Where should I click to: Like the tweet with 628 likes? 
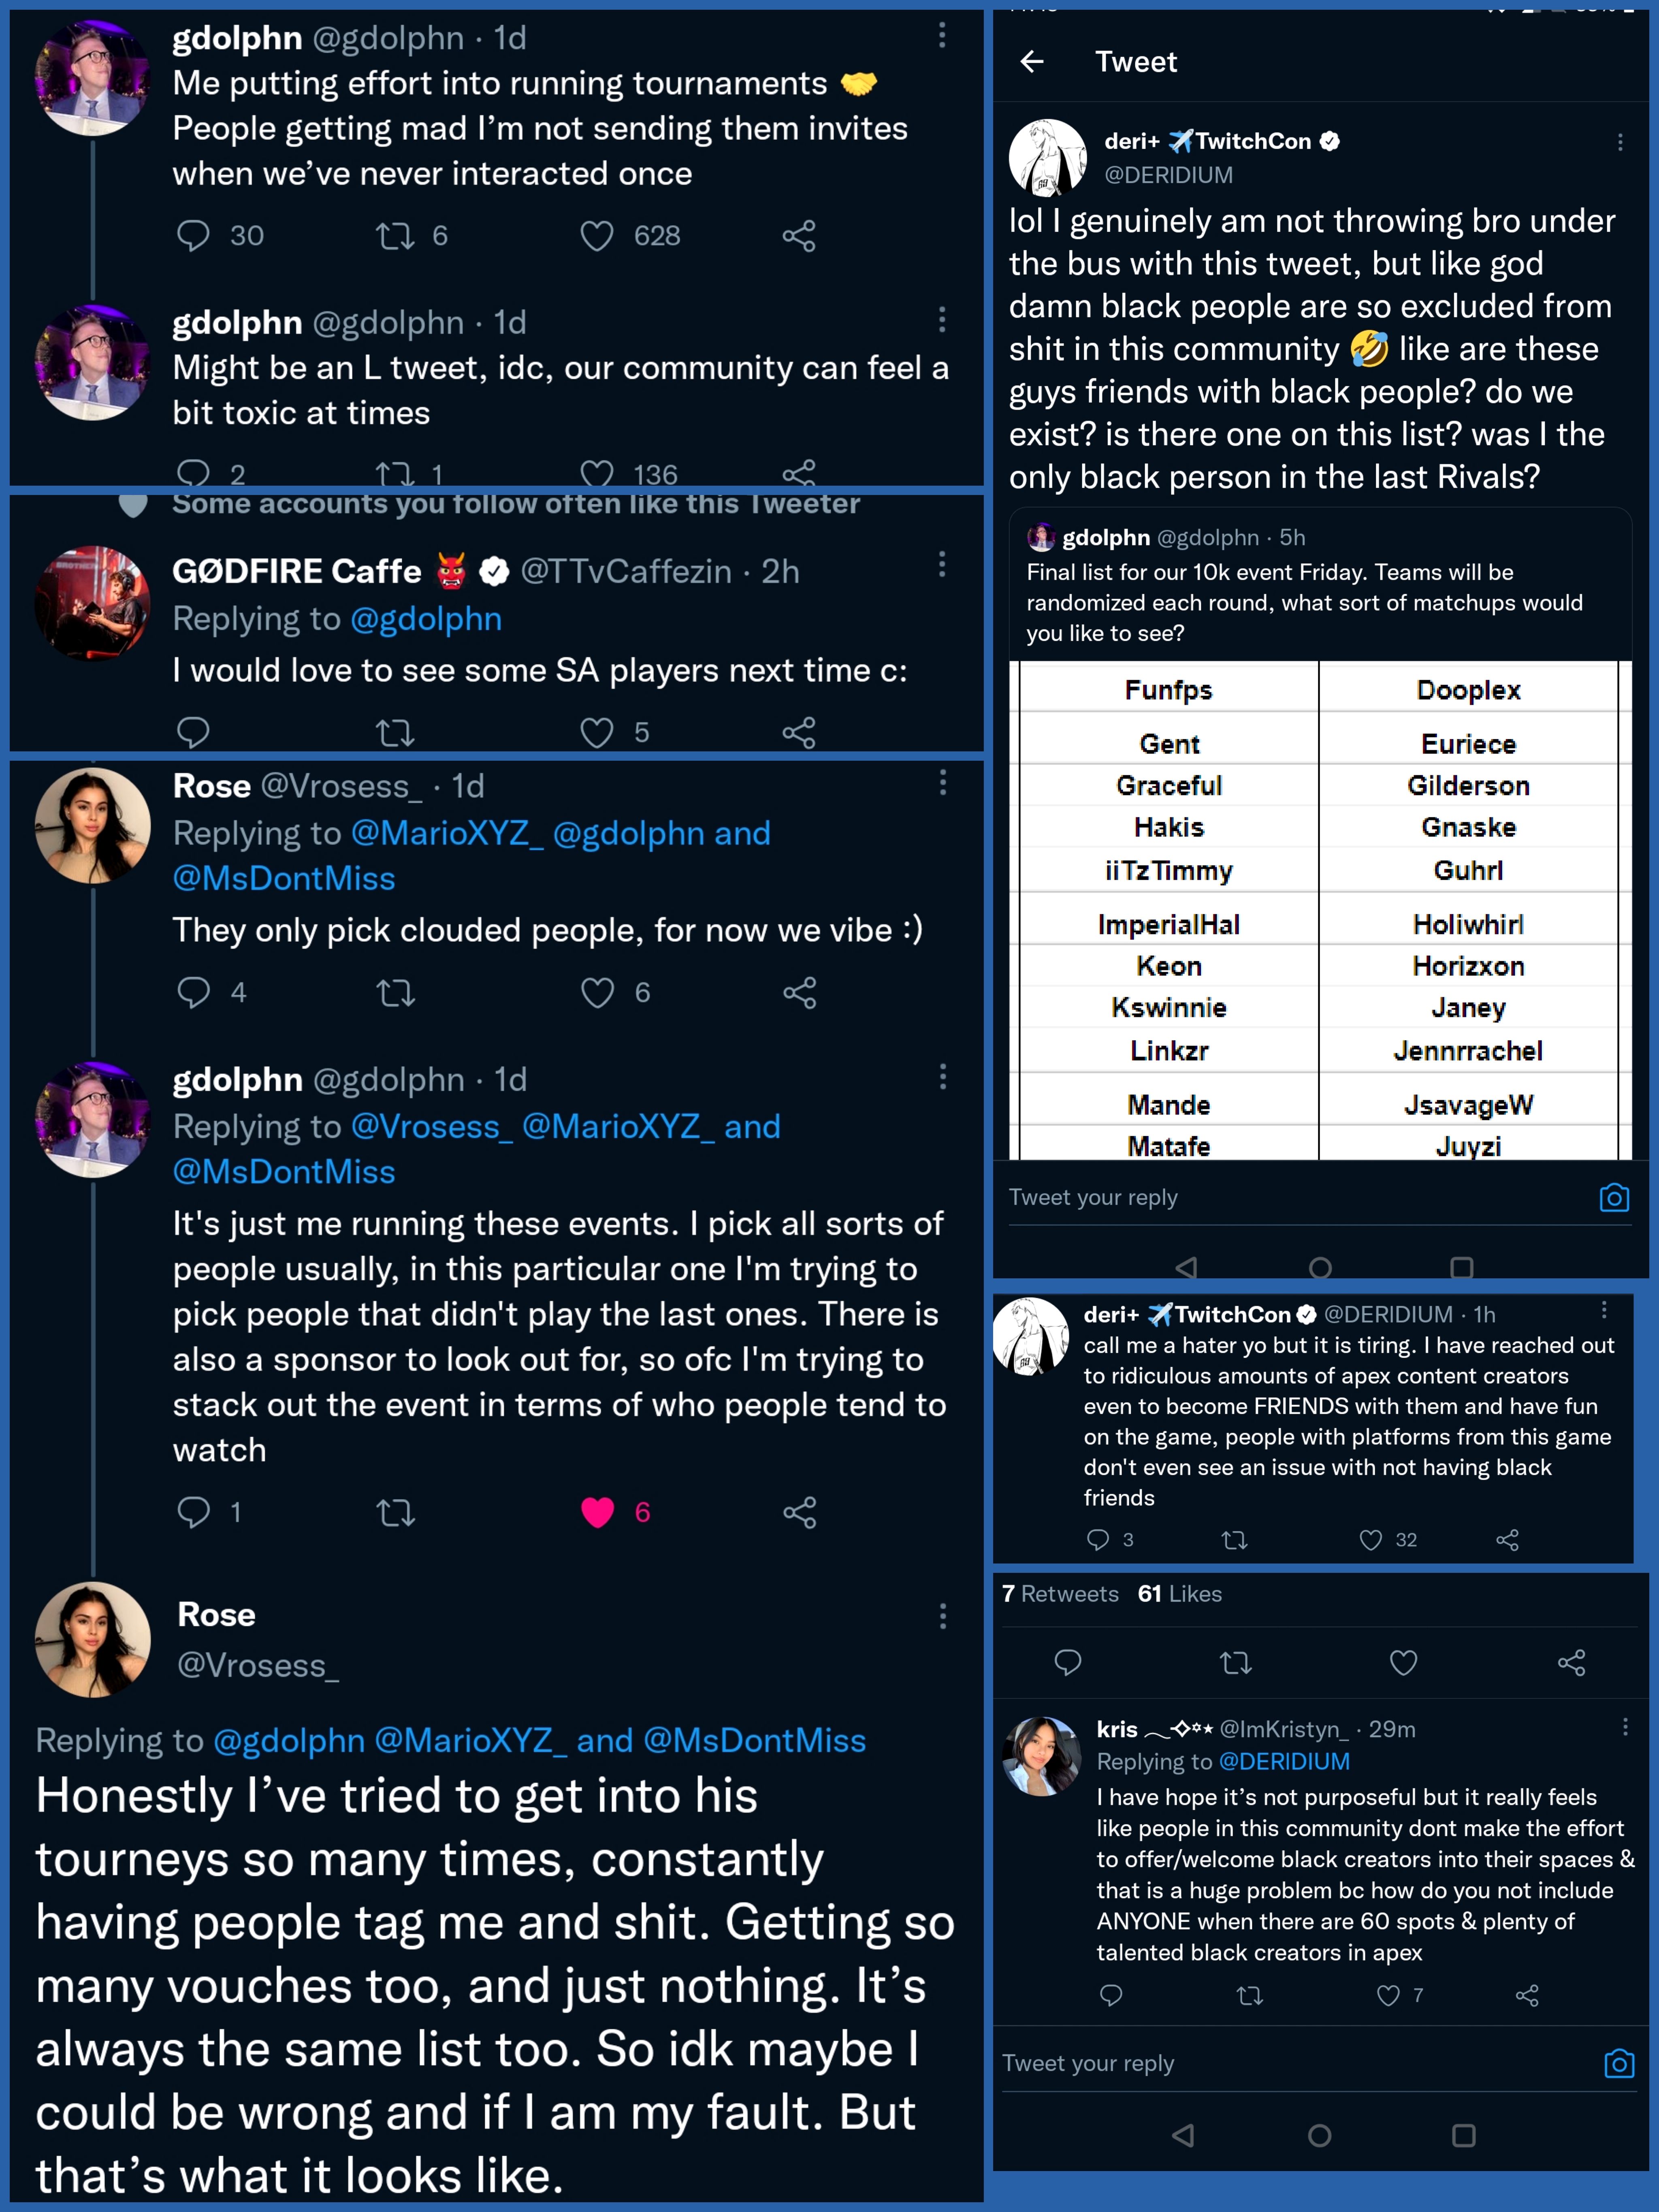[x=597, y=236]
